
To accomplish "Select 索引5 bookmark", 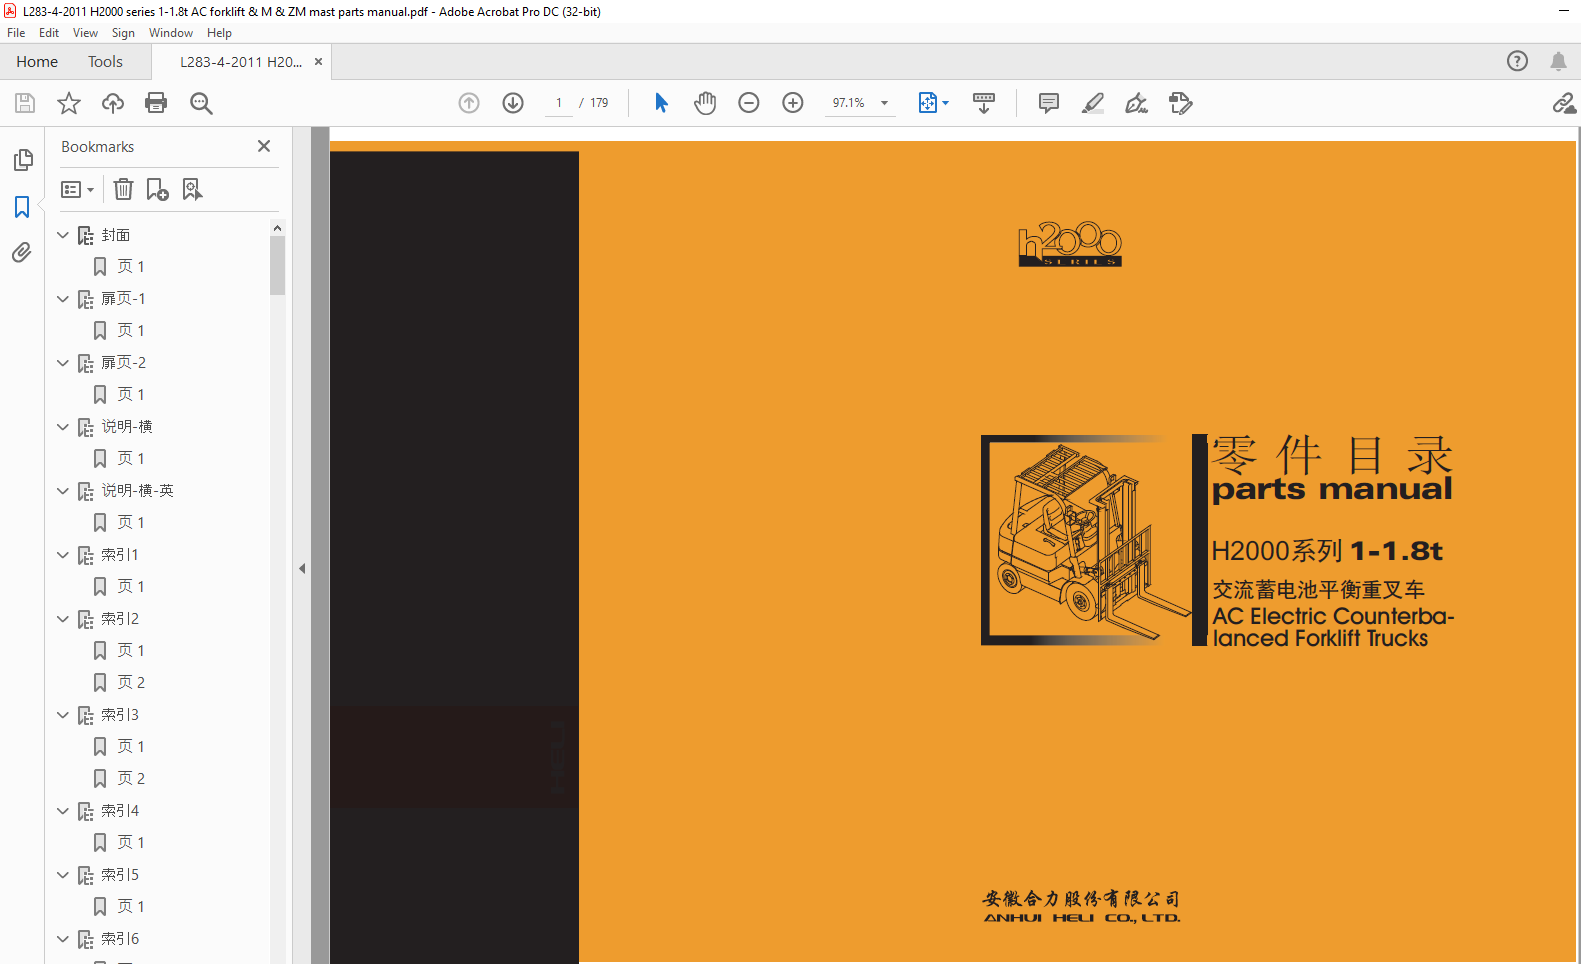I will pos(120,875).
